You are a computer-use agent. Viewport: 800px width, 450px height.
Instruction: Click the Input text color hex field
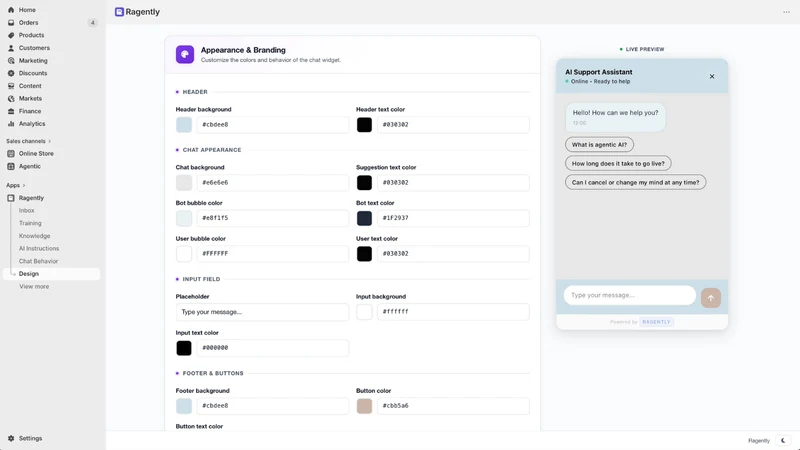click(273, 348)
